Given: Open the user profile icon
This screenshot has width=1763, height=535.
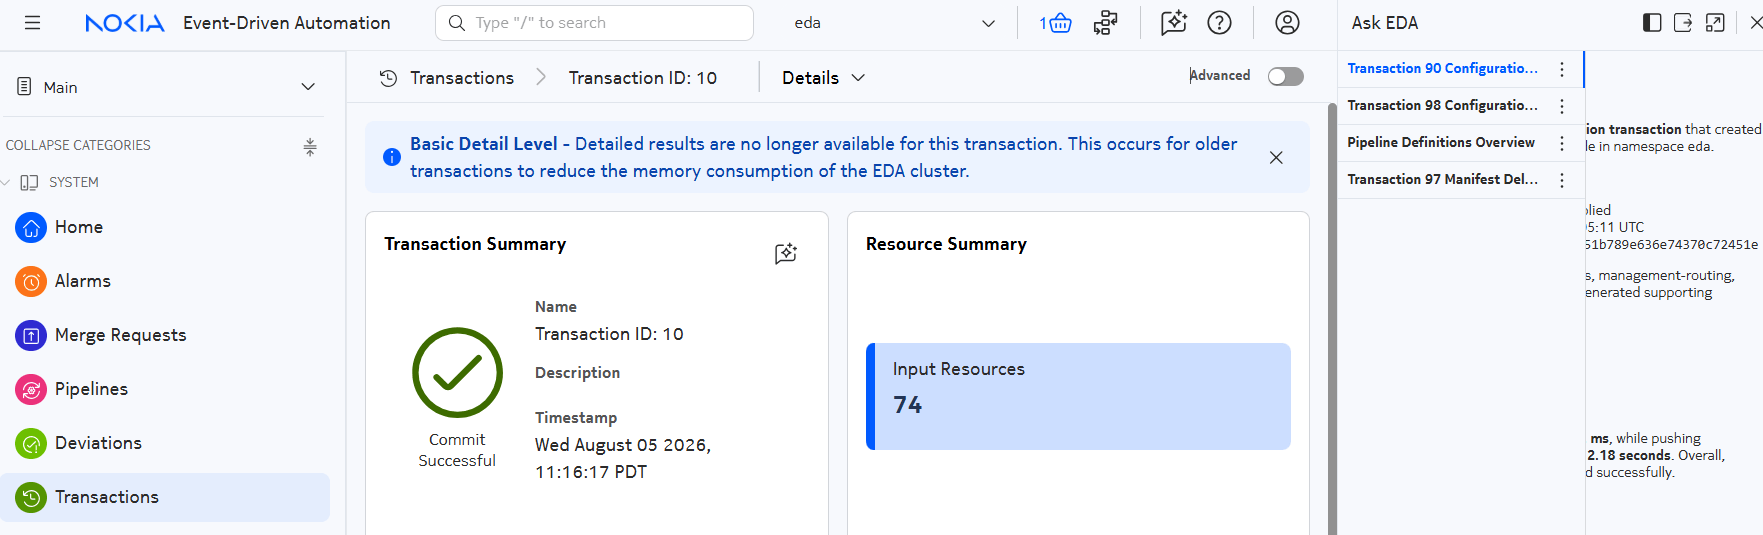Looking at the screenshot, I should (1287, 23).
